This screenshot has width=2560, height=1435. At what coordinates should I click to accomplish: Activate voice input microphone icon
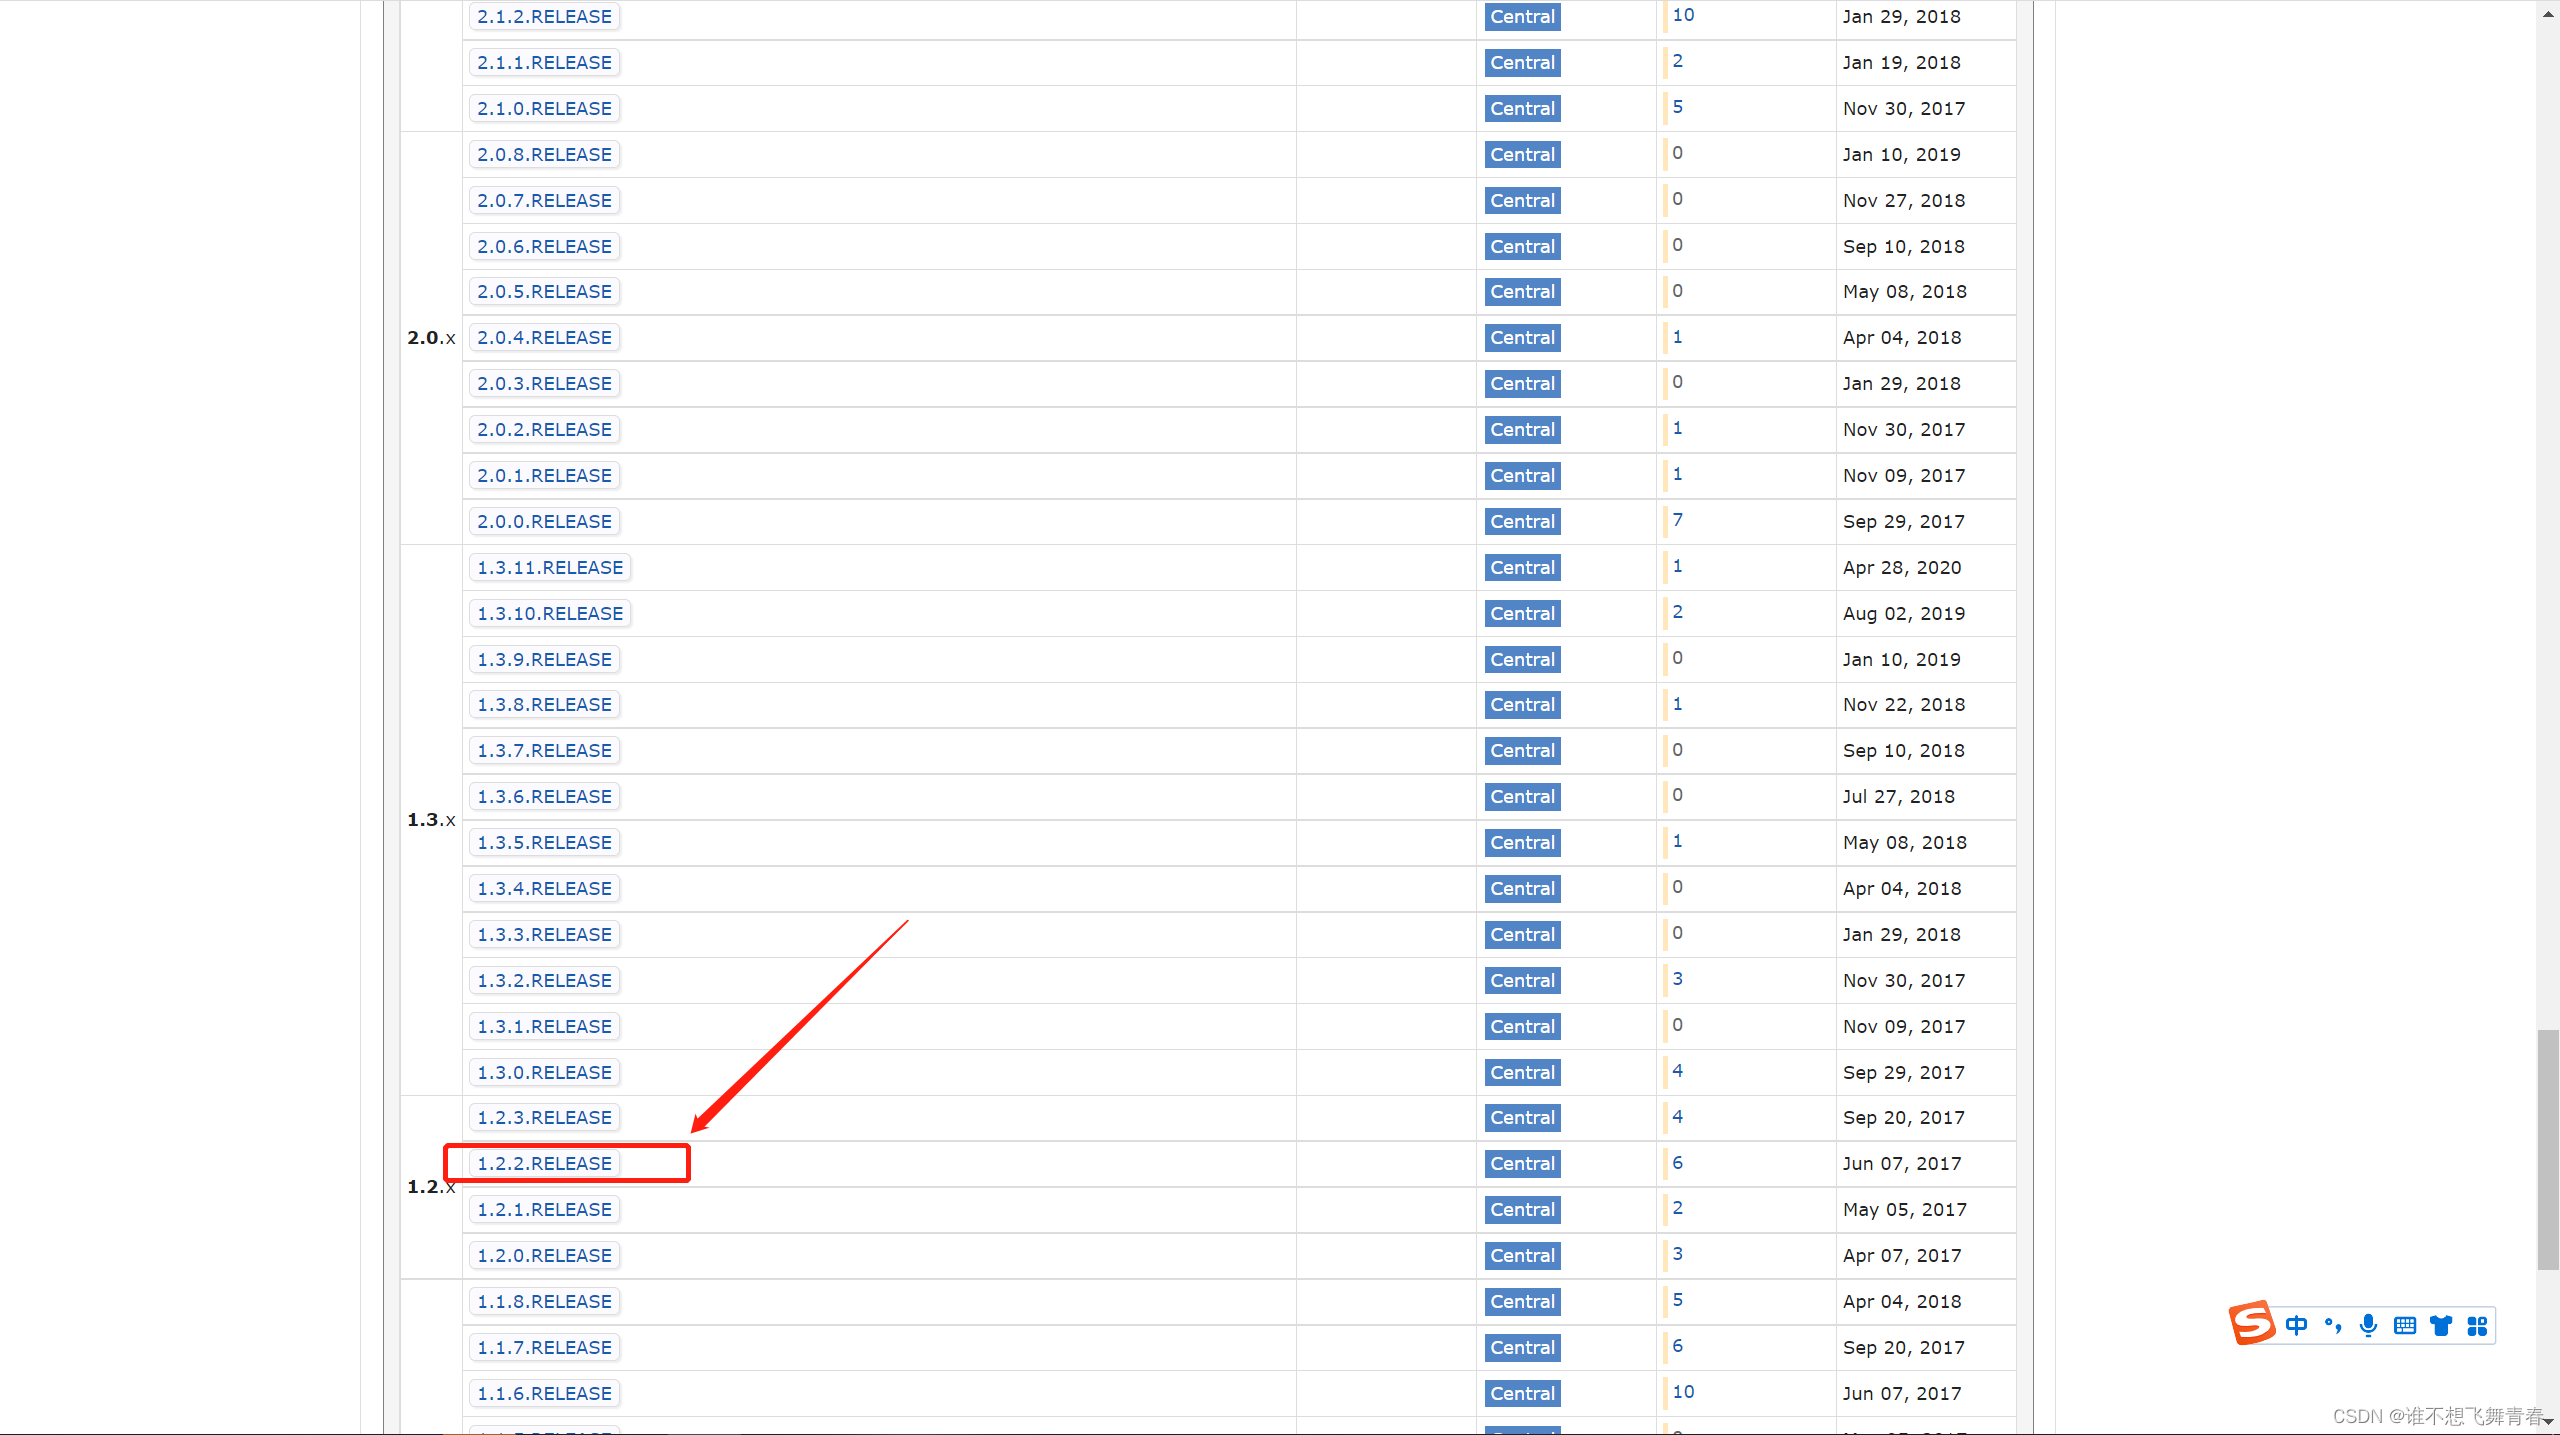tap(2368, 1326)
